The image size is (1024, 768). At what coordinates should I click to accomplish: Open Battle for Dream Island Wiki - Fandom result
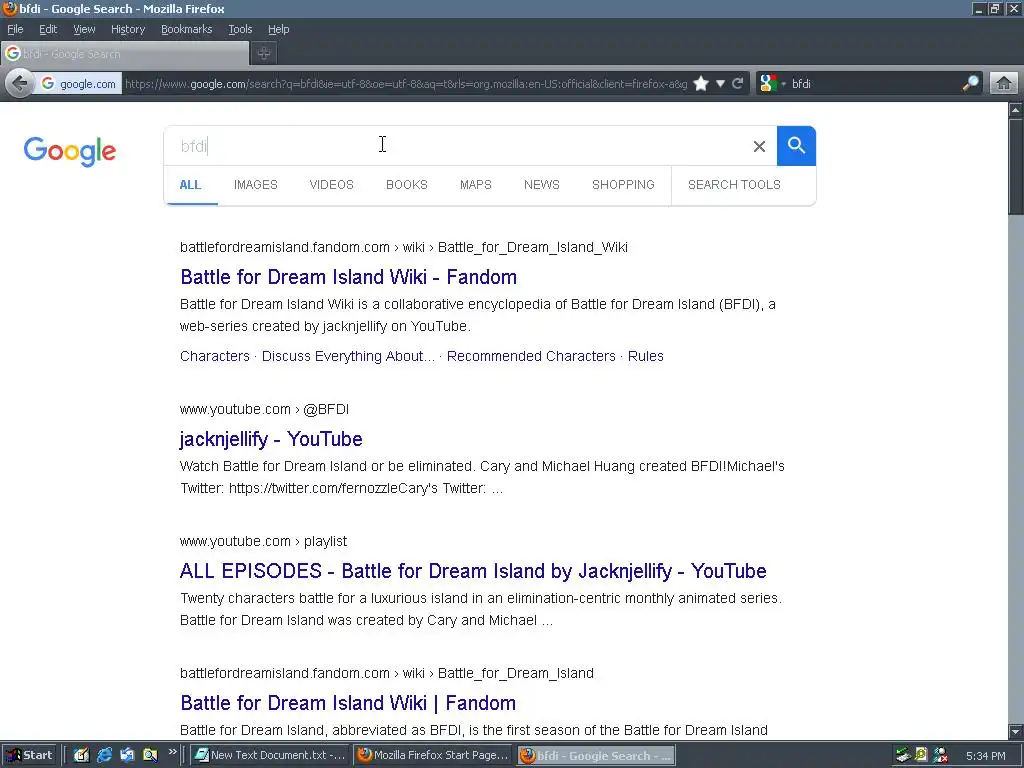(x=348, y=277)
